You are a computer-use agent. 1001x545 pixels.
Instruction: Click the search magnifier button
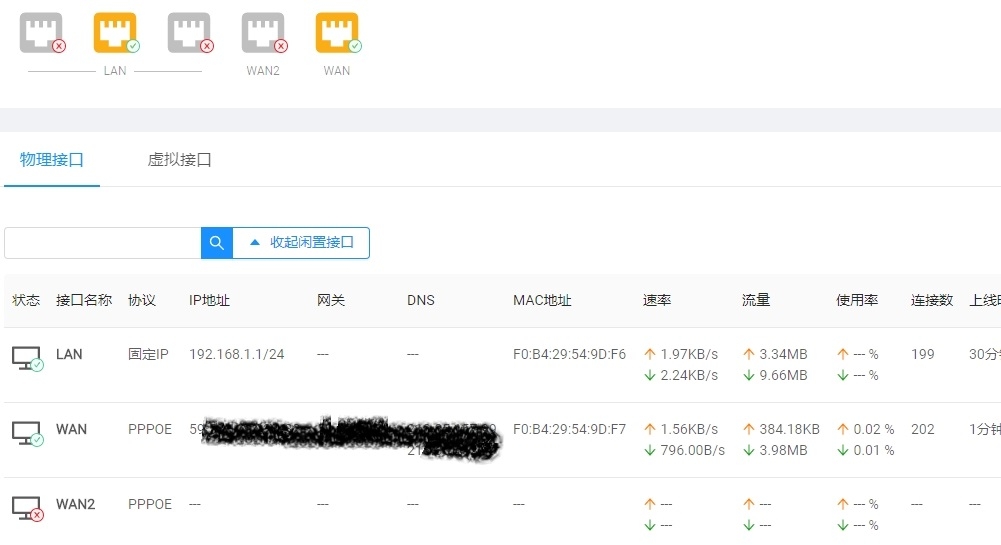[x=216, y=243]
